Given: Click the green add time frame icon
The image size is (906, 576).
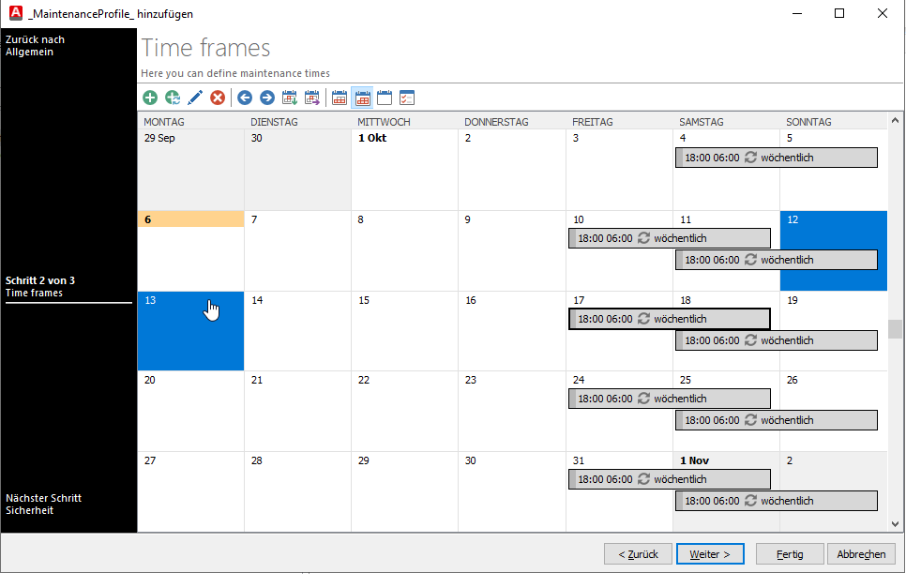Looking at the screenshot, I should [x=150, y=98].
